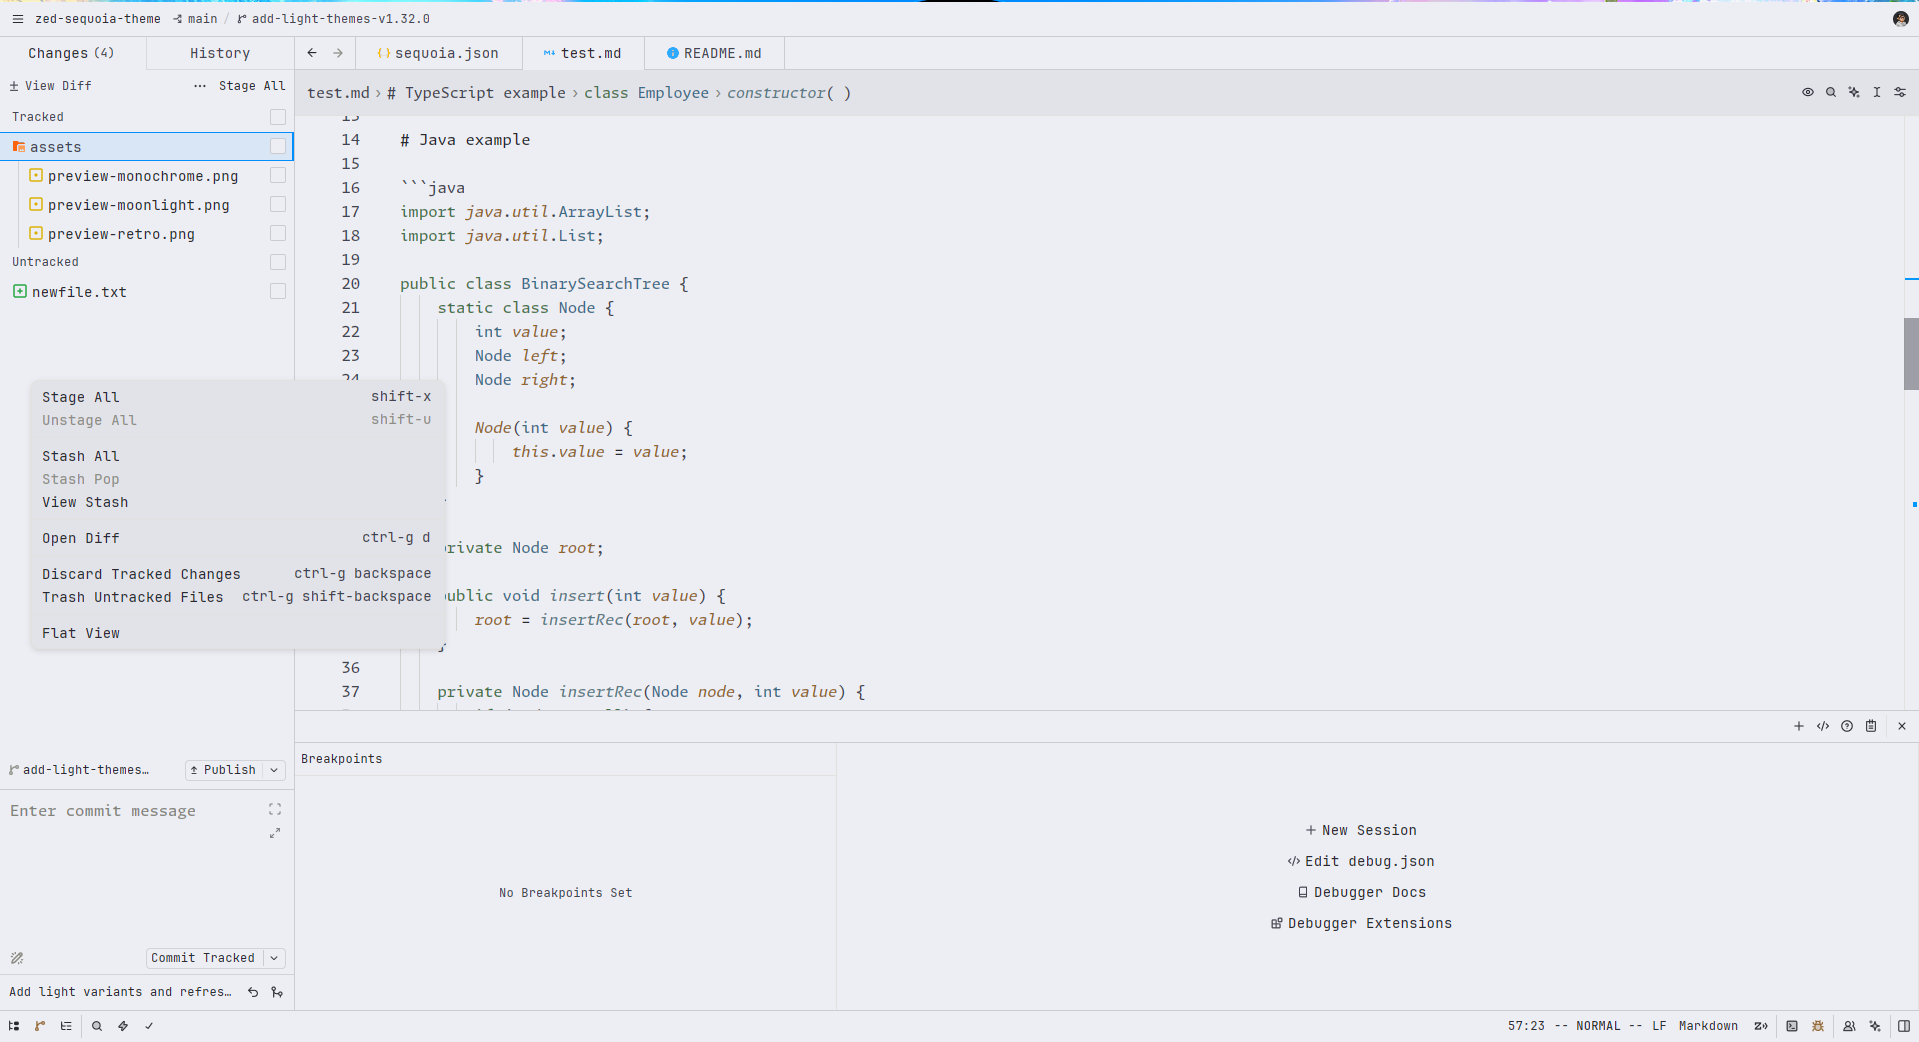Stage preview-monochrome.png checkbox
The width and height of the screenshot is (1919, 1042).
[278, 175]
